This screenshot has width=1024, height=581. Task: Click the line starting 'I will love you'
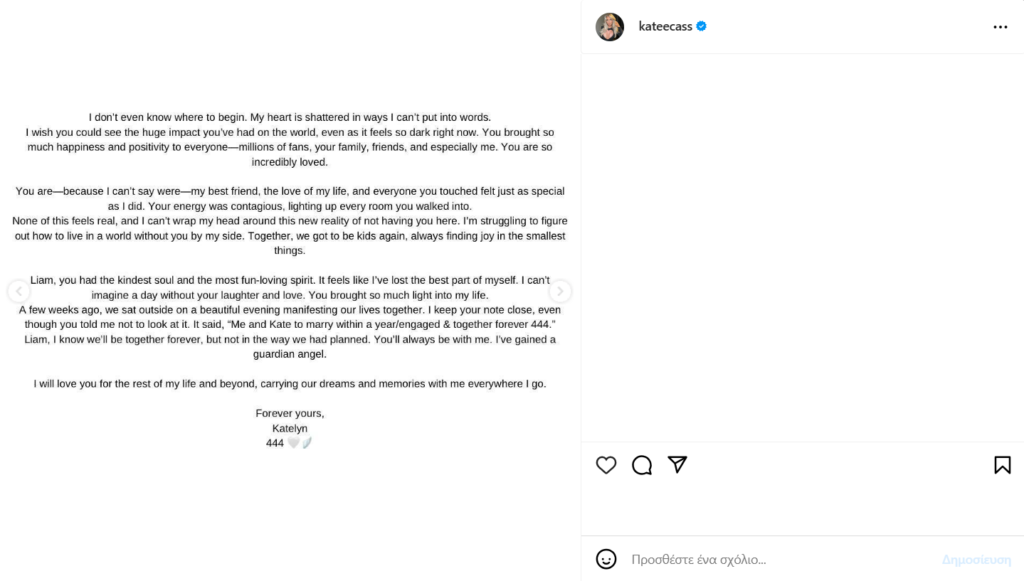point(290,383)
